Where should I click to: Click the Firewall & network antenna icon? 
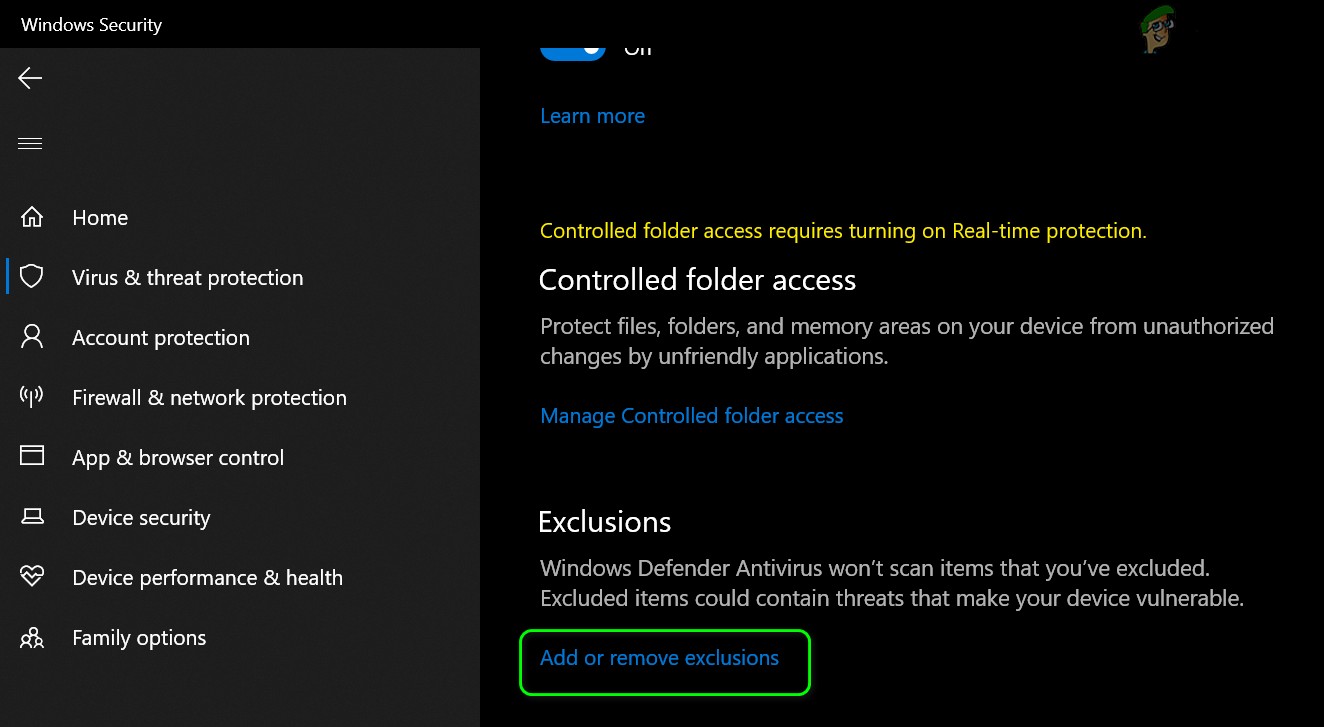coord(32,397)
